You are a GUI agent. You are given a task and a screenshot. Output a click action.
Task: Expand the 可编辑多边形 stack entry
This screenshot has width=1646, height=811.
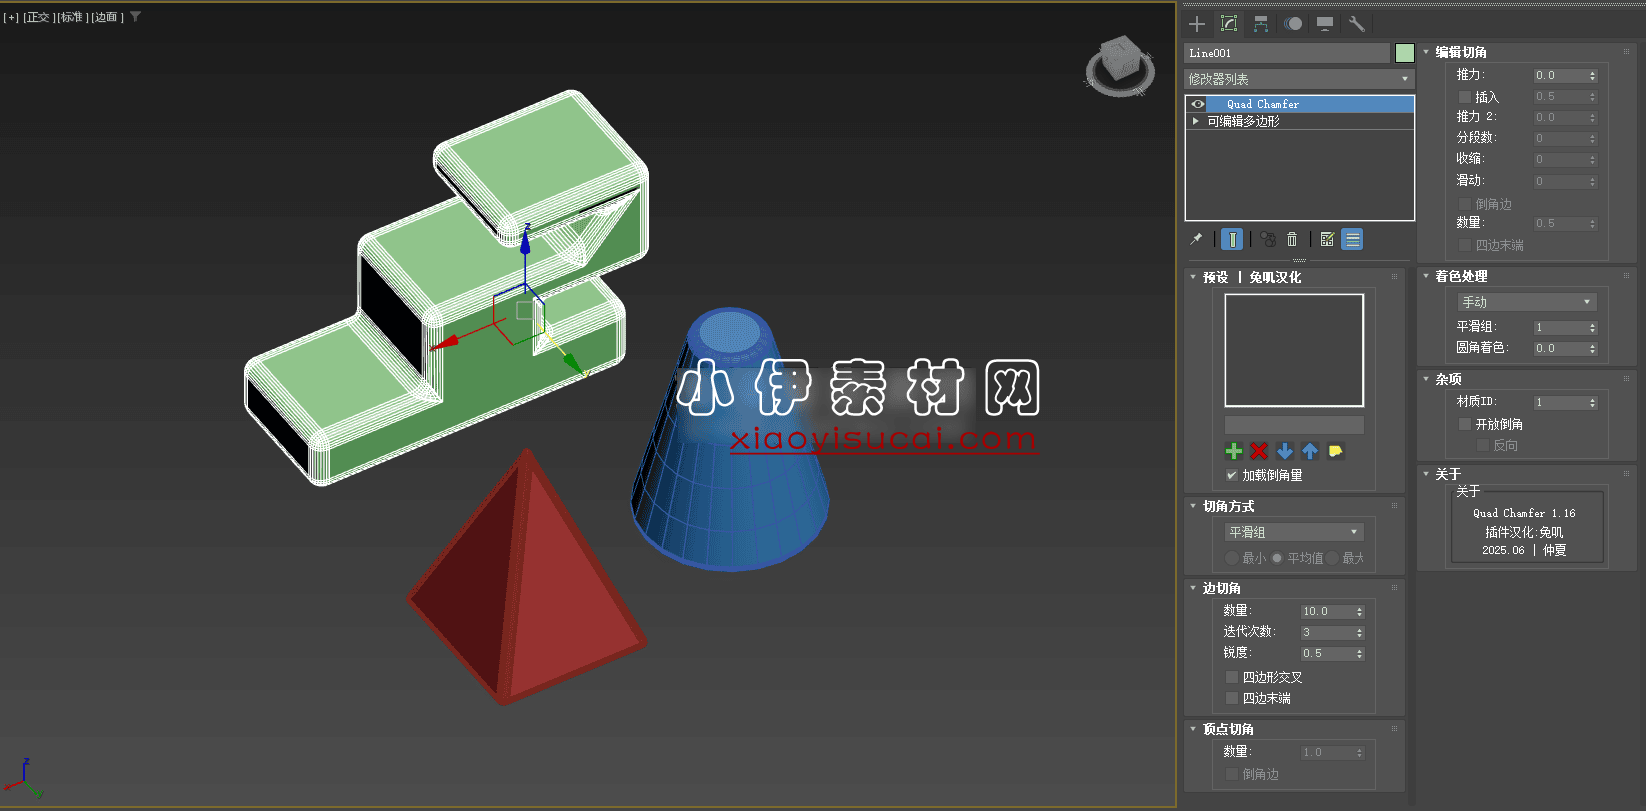pyautogui.click(x=1196, y=121)
